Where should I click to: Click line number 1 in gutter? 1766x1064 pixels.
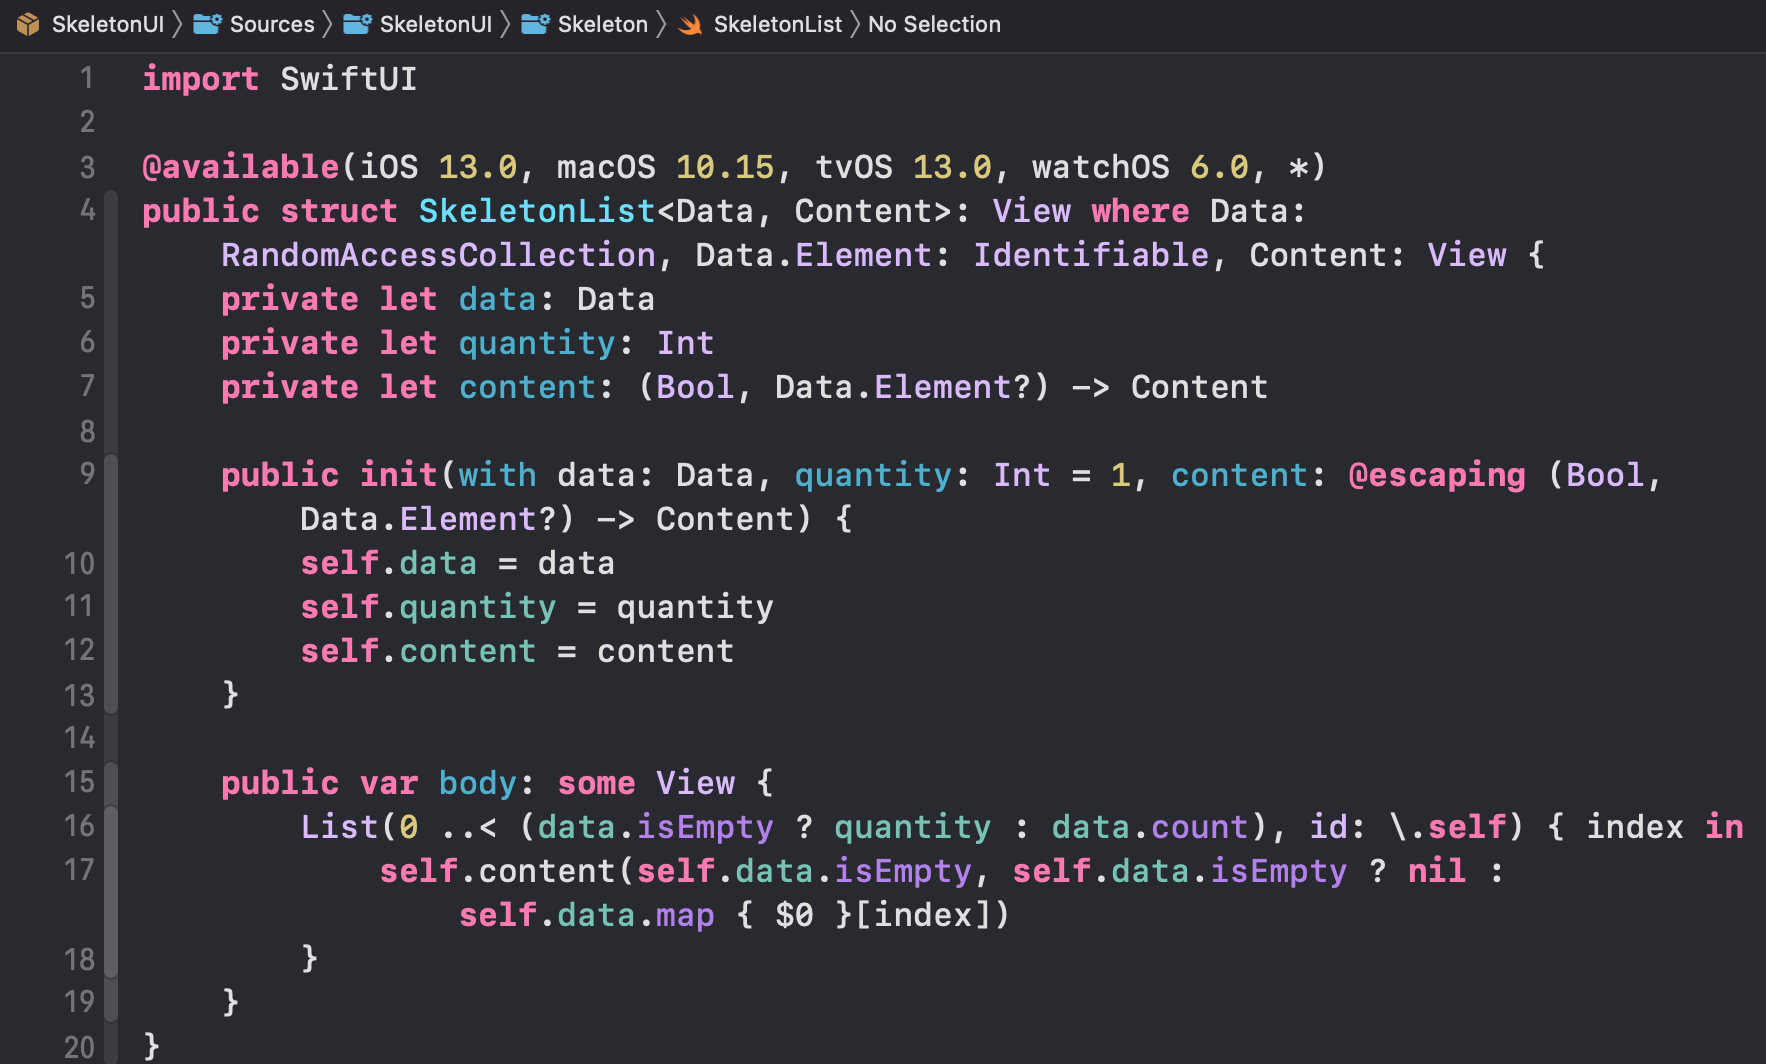pos(87,78)
